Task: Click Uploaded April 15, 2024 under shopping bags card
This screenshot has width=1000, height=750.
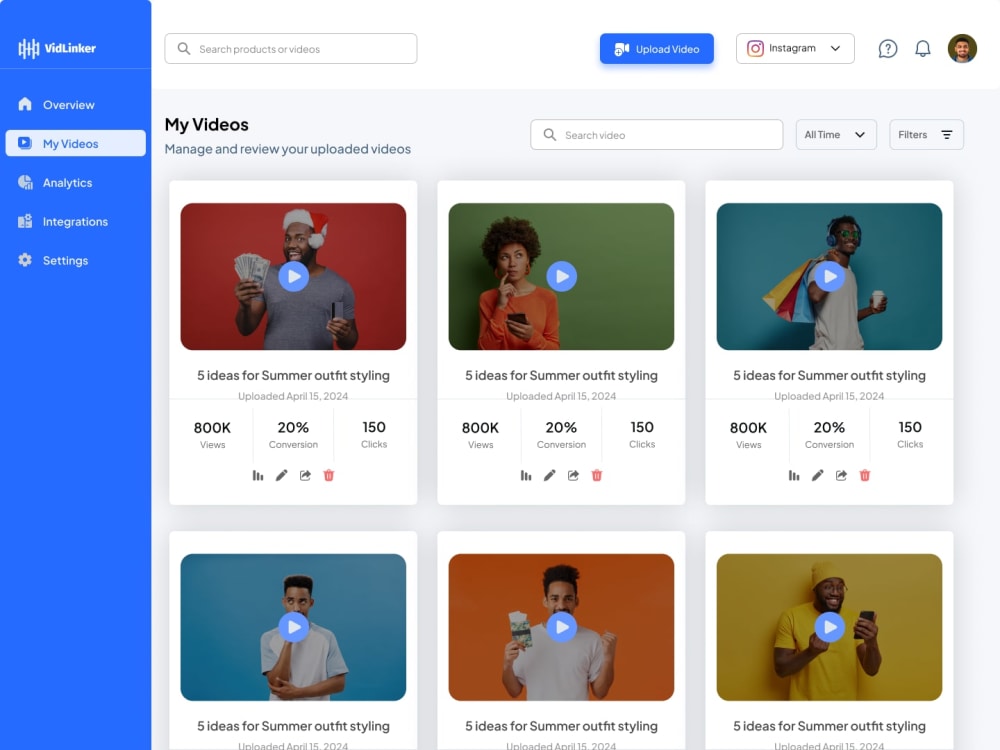Action: tap(829, 396)
